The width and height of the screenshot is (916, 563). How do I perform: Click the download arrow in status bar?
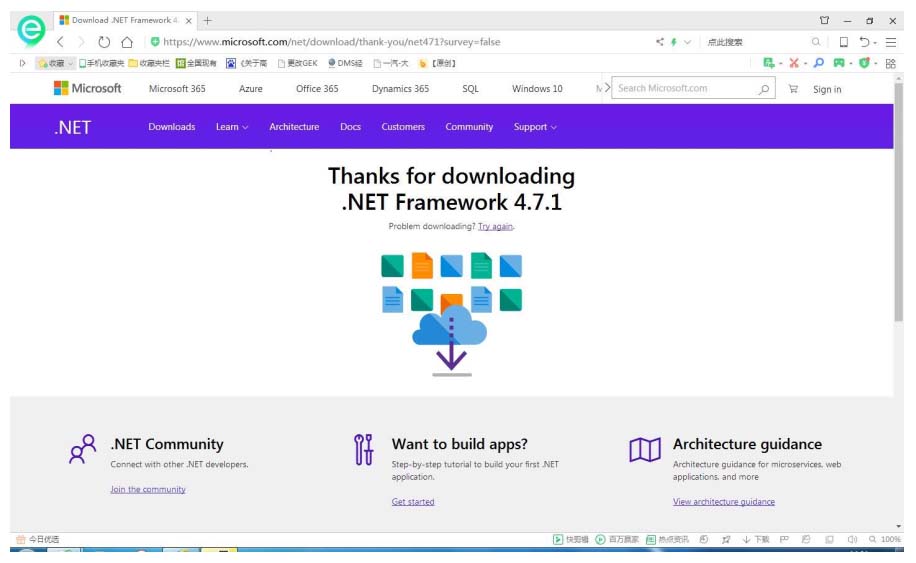(746, 539)
